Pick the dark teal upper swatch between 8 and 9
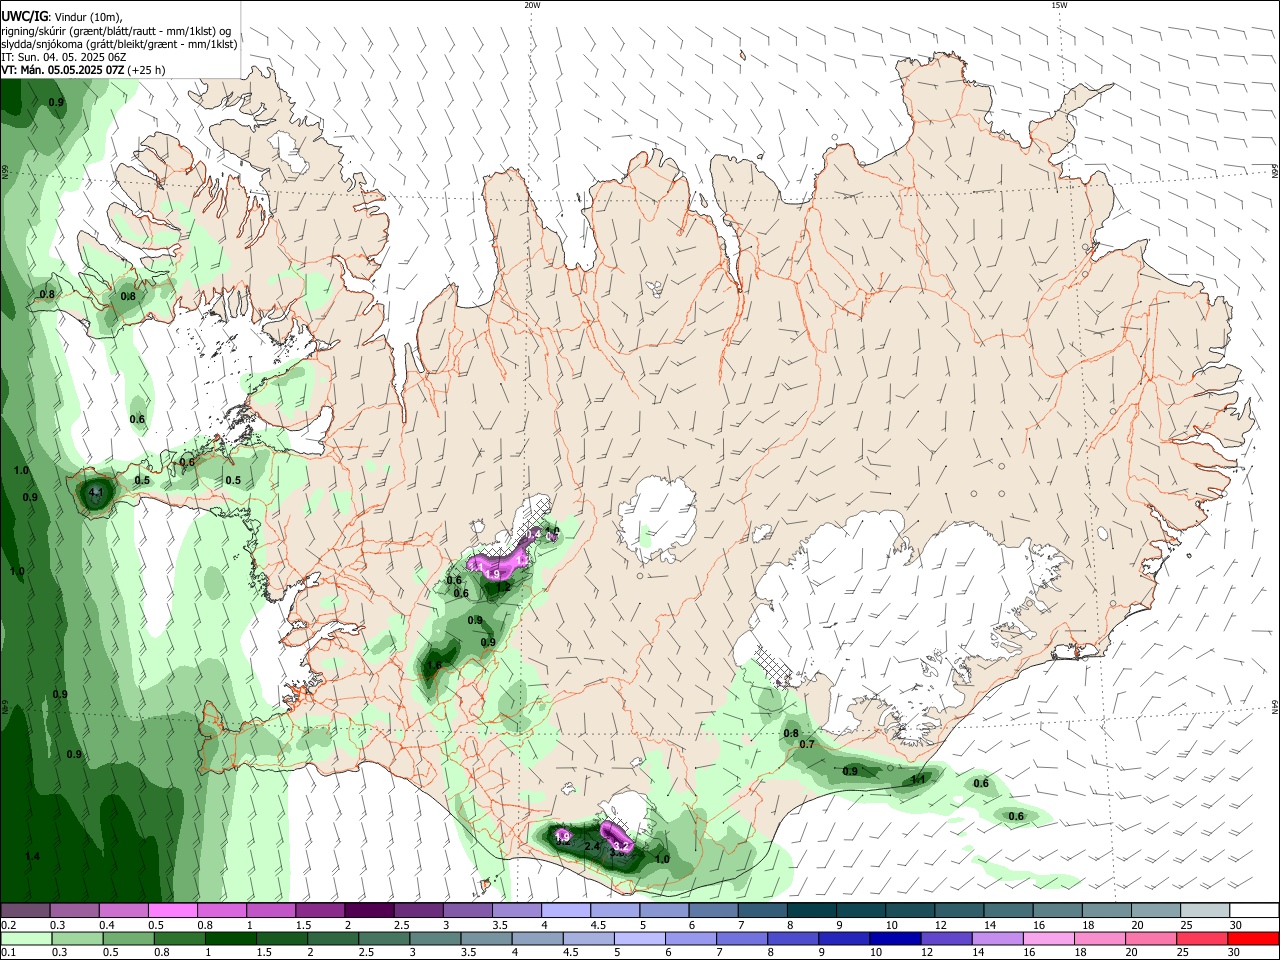This screenshot has height=960, width=1280. point(812,910)
